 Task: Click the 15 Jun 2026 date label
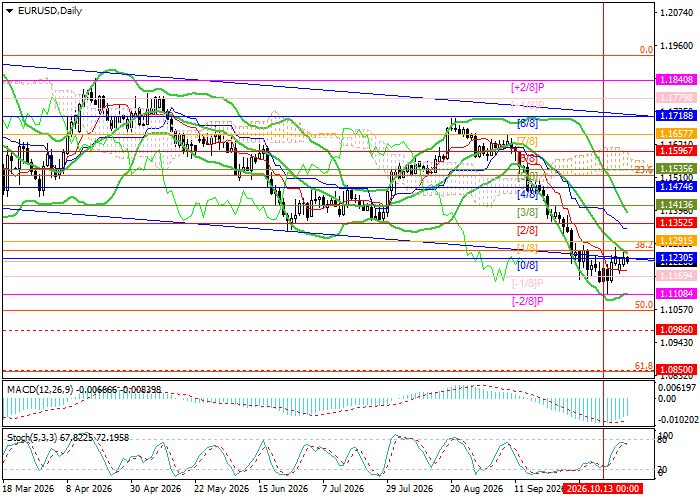[283, 489]
